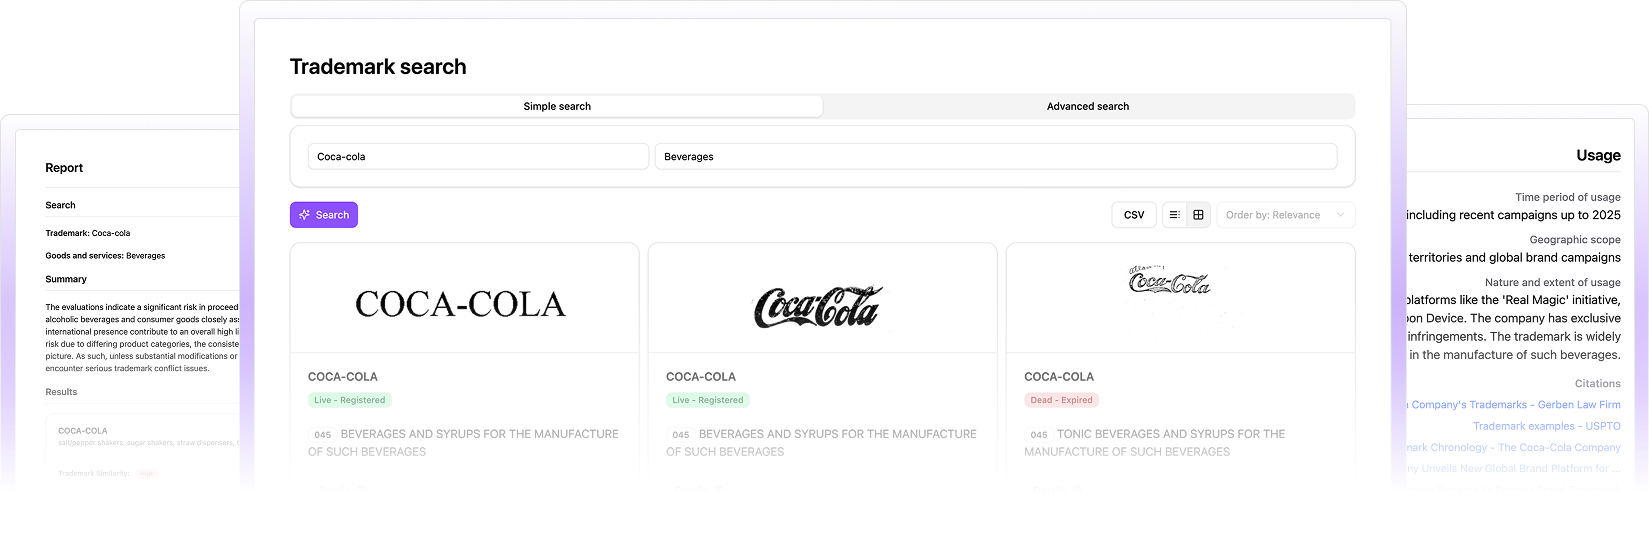Click the 045 class badge on first card

coord(322,435)
